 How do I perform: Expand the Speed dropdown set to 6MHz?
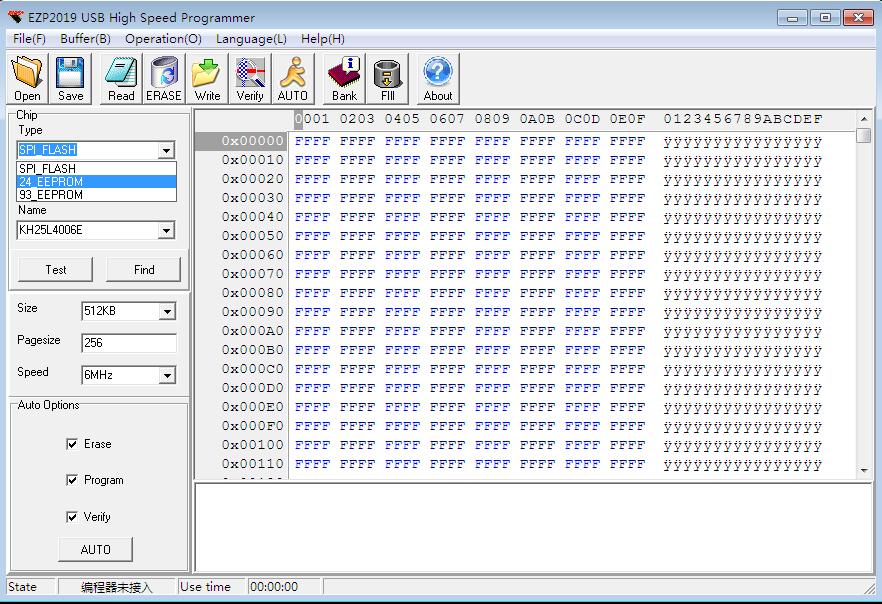[169, 375]
